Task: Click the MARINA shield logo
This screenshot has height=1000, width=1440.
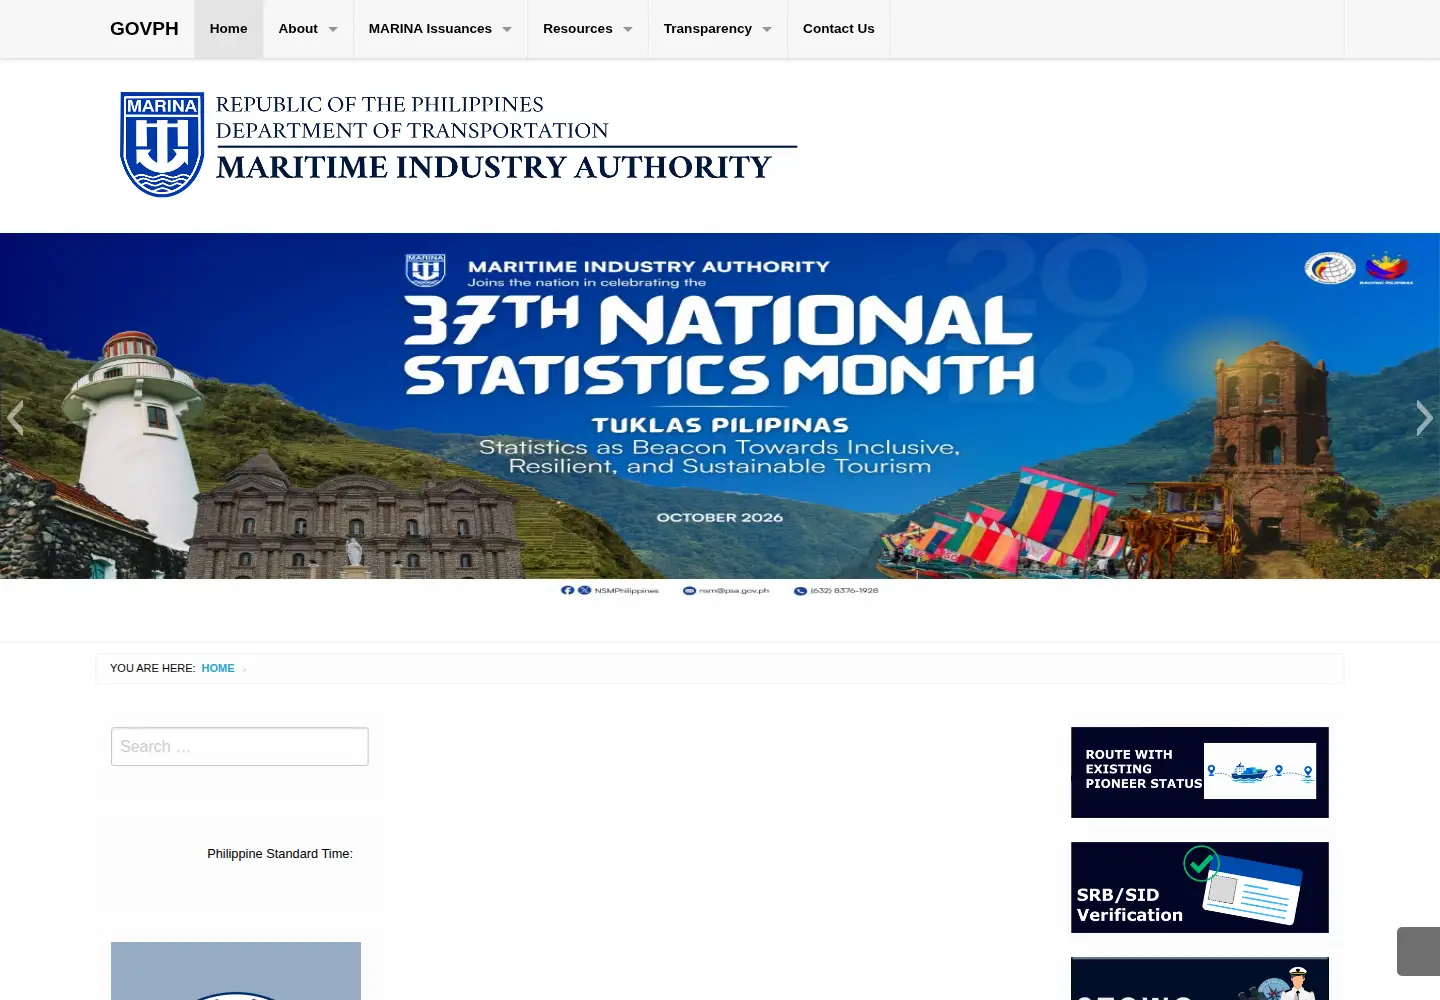Action: click(162, 145)
